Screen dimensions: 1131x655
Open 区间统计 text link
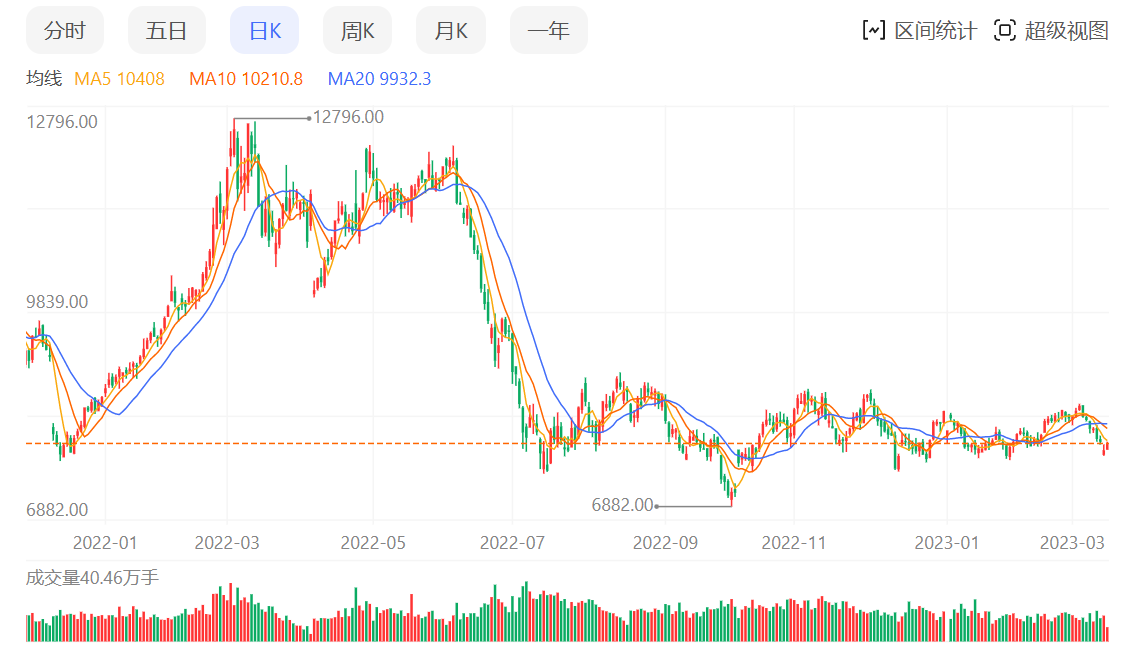click(x=935, y=30)
